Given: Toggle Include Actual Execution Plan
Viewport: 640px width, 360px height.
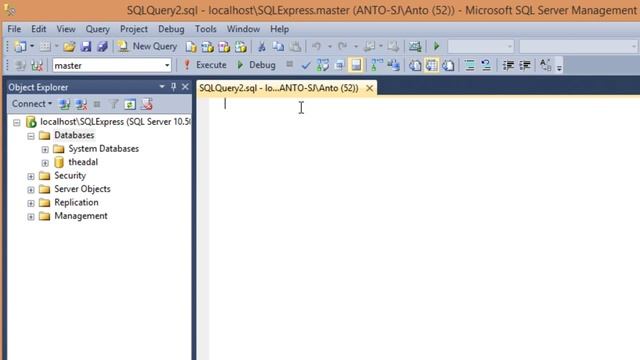Looking at the screenshot, I should pyautogui.click(x=377, y=65).
